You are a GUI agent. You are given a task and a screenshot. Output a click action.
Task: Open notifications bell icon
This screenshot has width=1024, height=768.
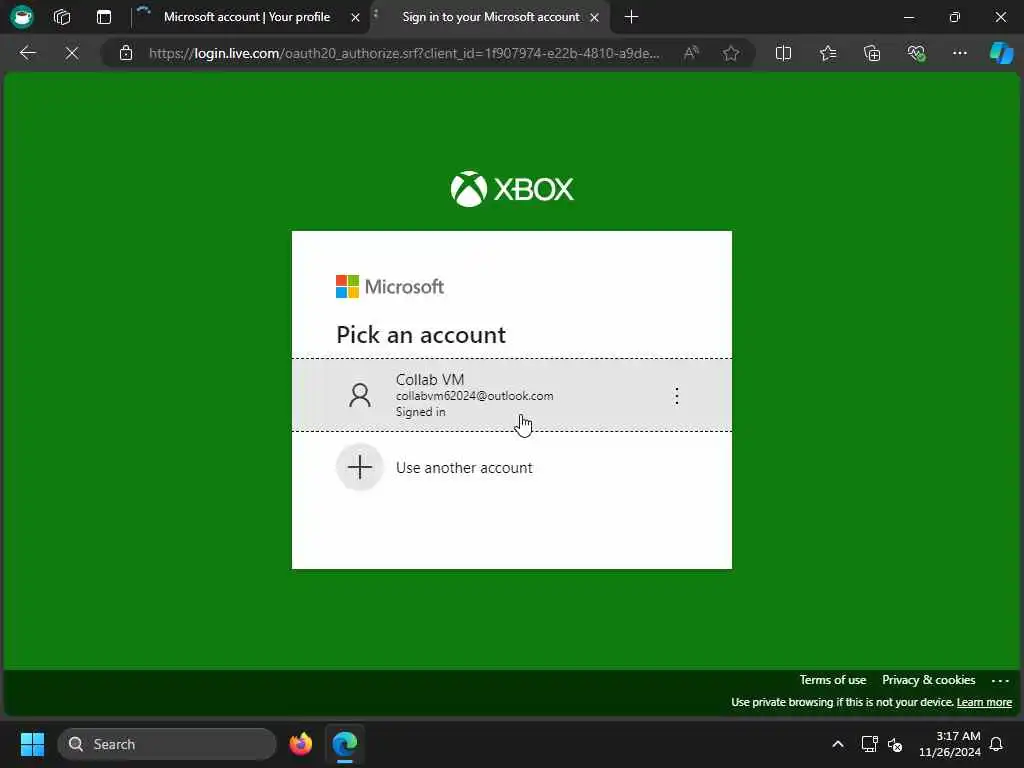[997, 744]
